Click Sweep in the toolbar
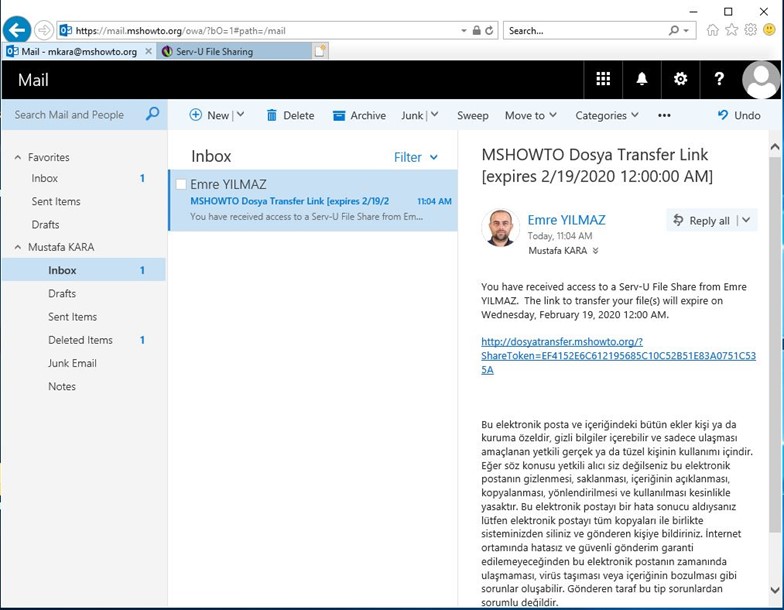 tap(472, 116)
